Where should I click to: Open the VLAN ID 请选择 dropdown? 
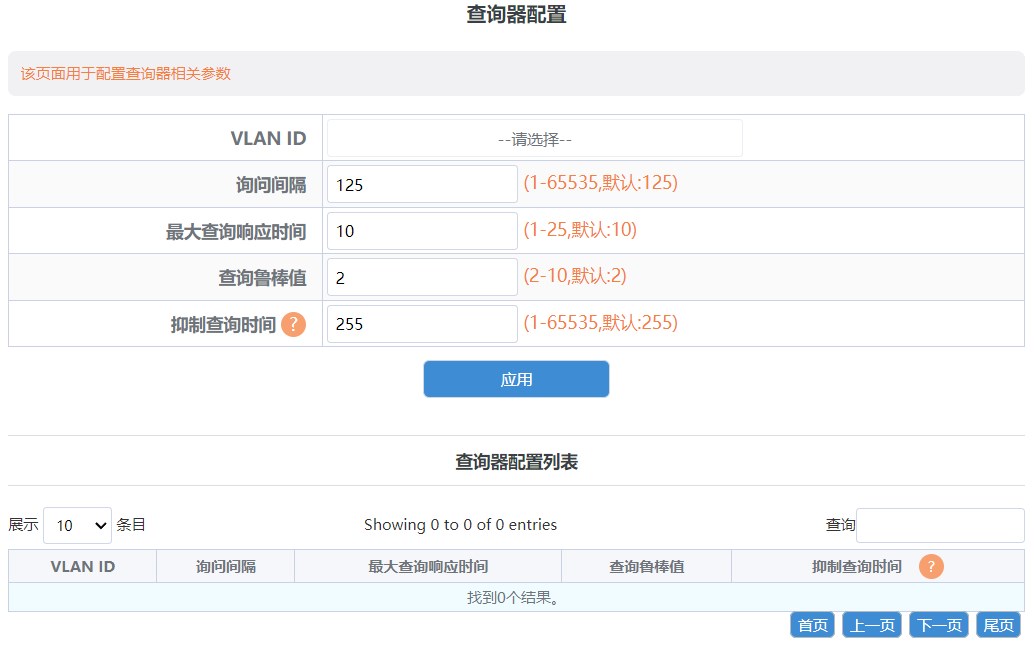coord(535,138)
